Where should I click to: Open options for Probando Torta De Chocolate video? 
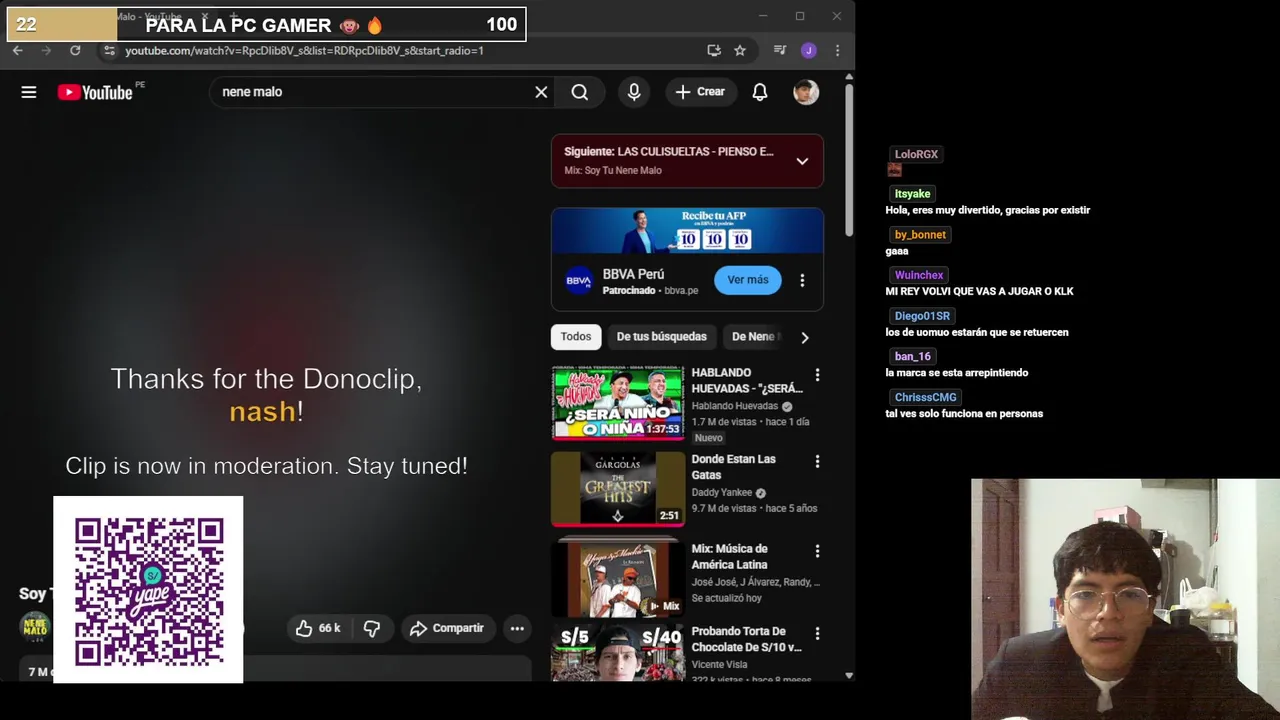[x=817, y=634]
